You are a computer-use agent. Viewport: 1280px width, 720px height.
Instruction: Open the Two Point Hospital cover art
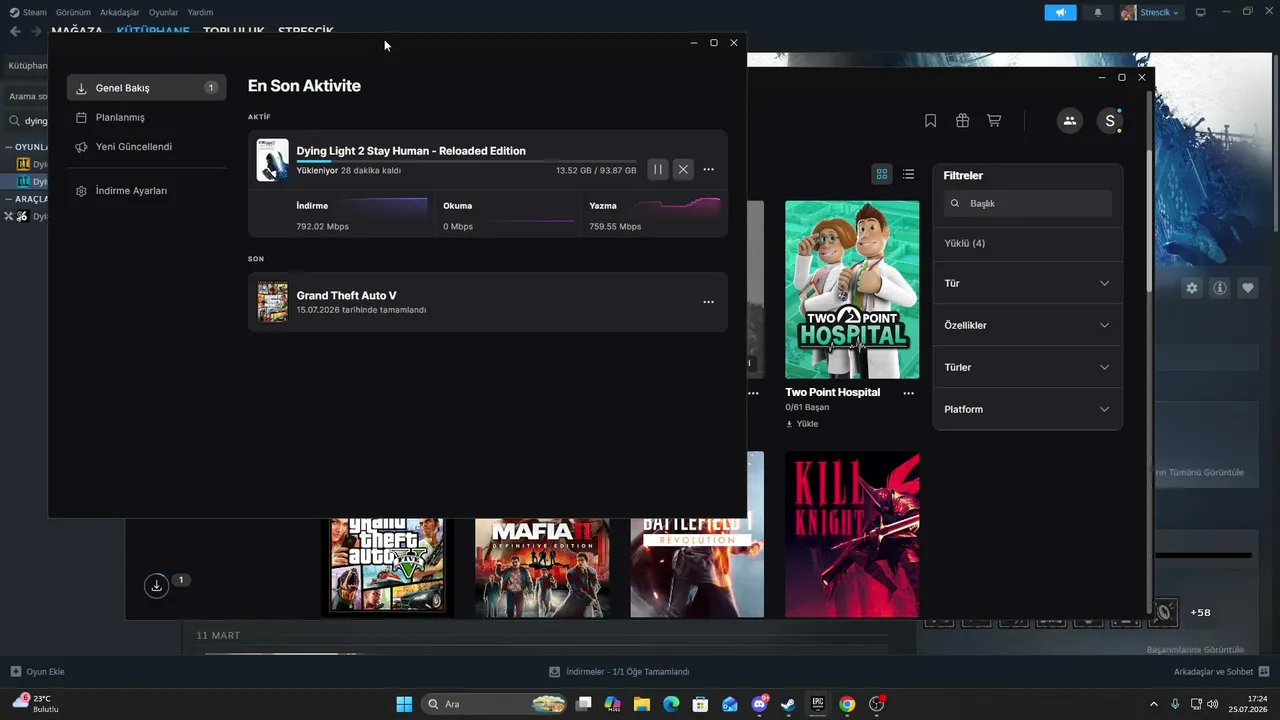[x=852, y=290]
